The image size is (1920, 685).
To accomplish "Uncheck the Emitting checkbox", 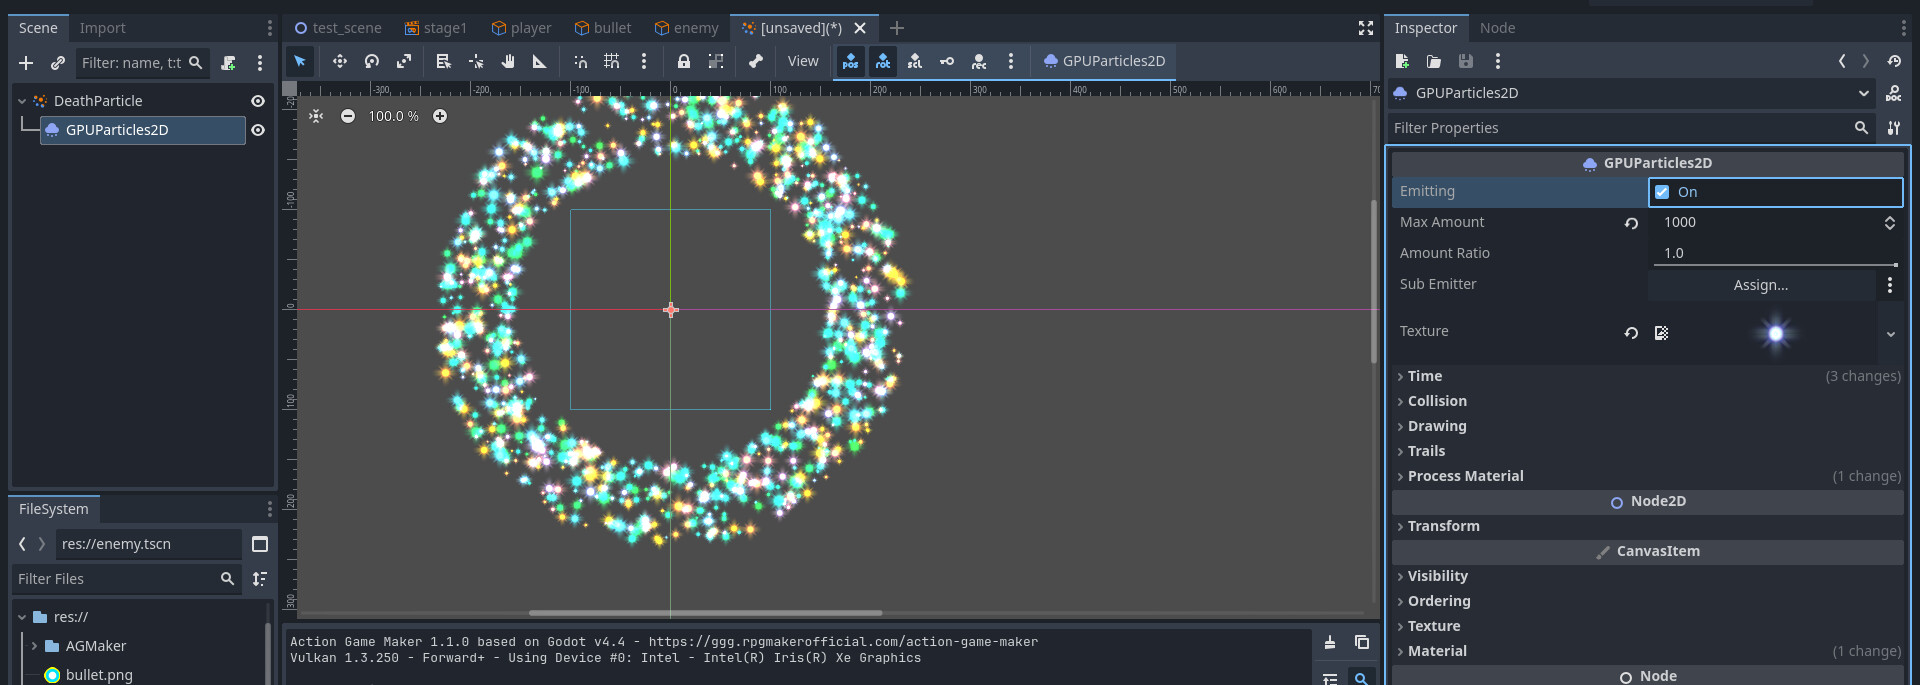I will tap(1662, 192).
